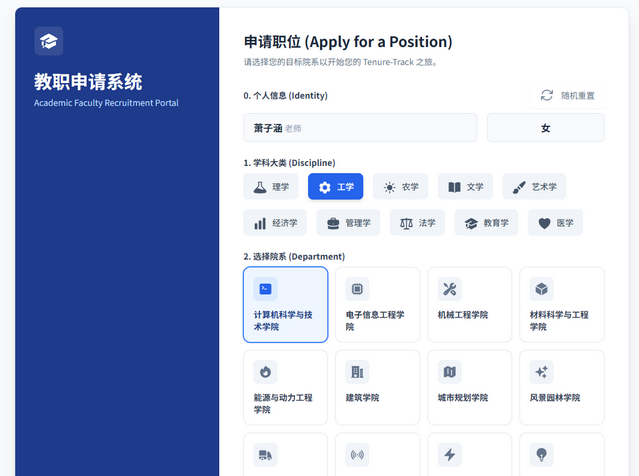The width and height of the screenshot is (639, 476).
Task: Select the 工学 discipline chip
Action: [335, 187]
